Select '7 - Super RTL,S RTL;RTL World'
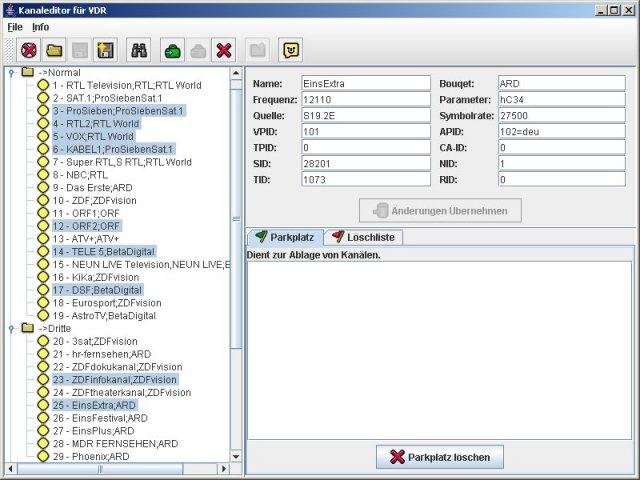The image size is (640, 480). pyautogui.click(x=122, y=162)
